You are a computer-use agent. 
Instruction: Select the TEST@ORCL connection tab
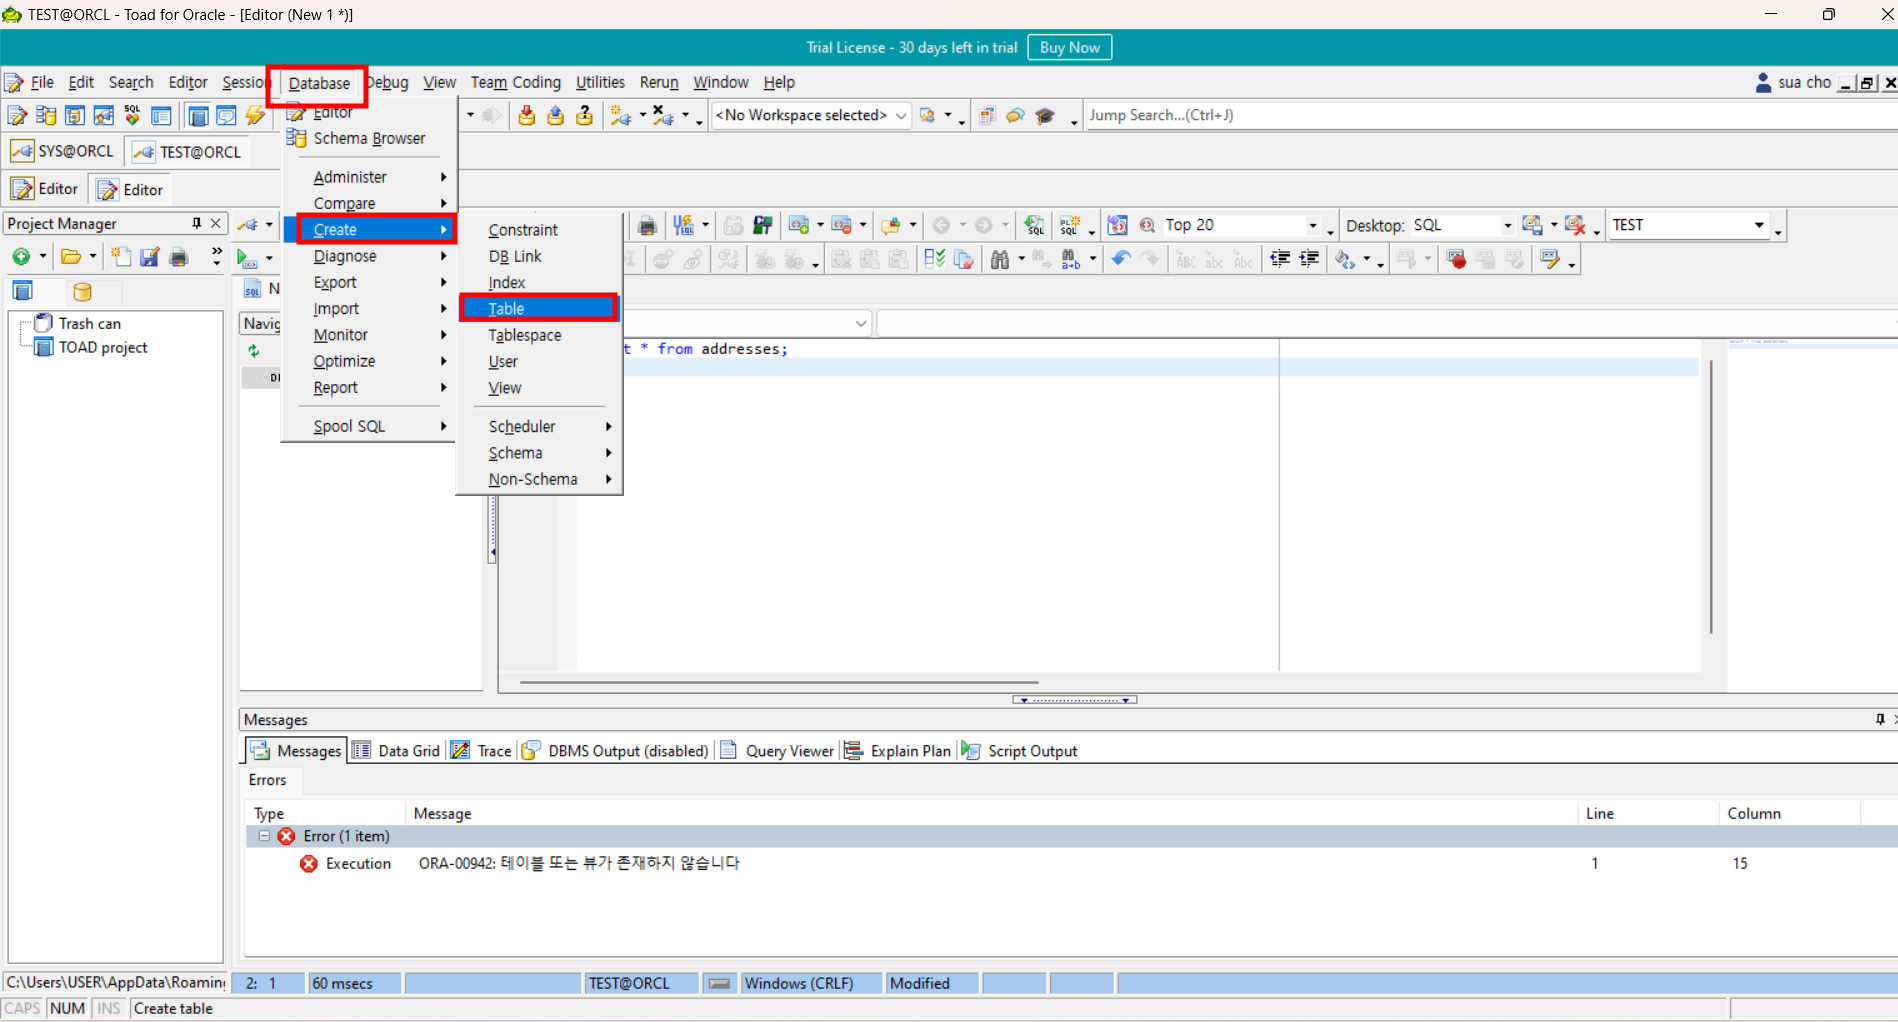tap(188, 152)
